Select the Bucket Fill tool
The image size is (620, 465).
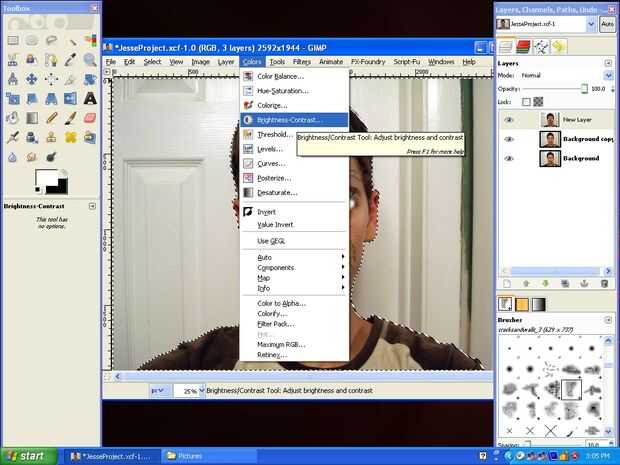(13, 118)
